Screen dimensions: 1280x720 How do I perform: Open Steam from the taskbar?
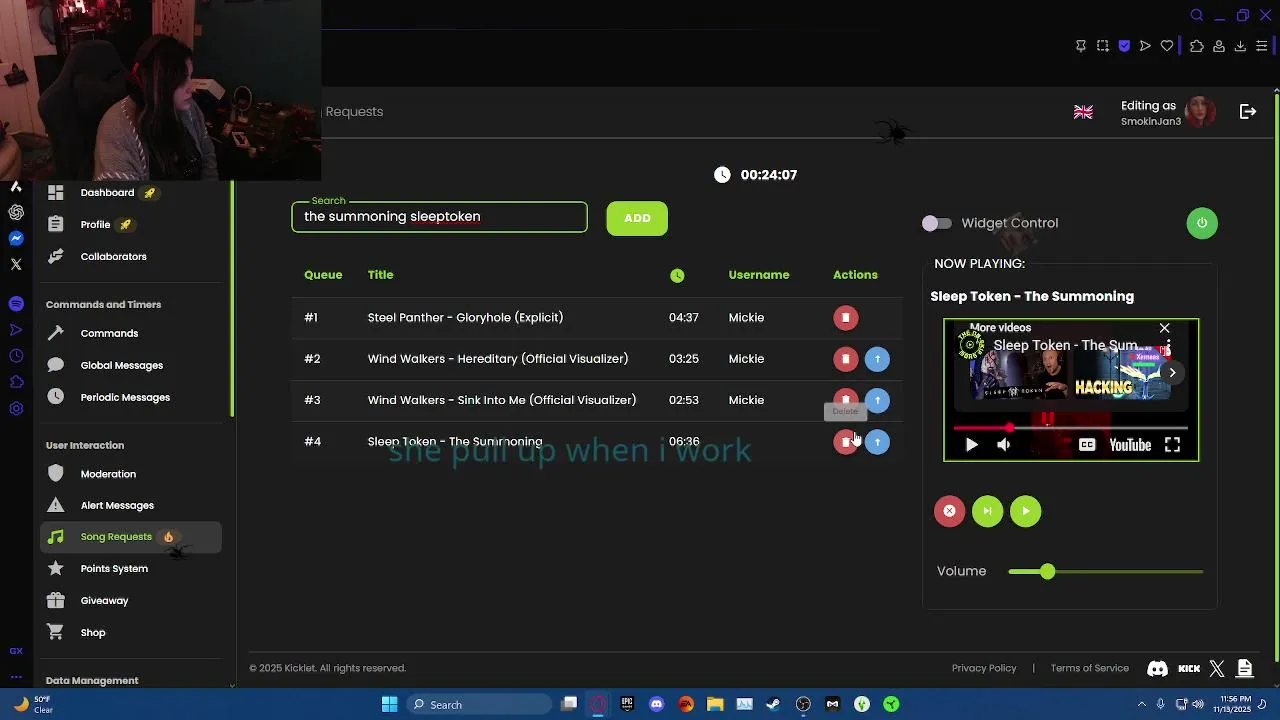pos(773,704)
